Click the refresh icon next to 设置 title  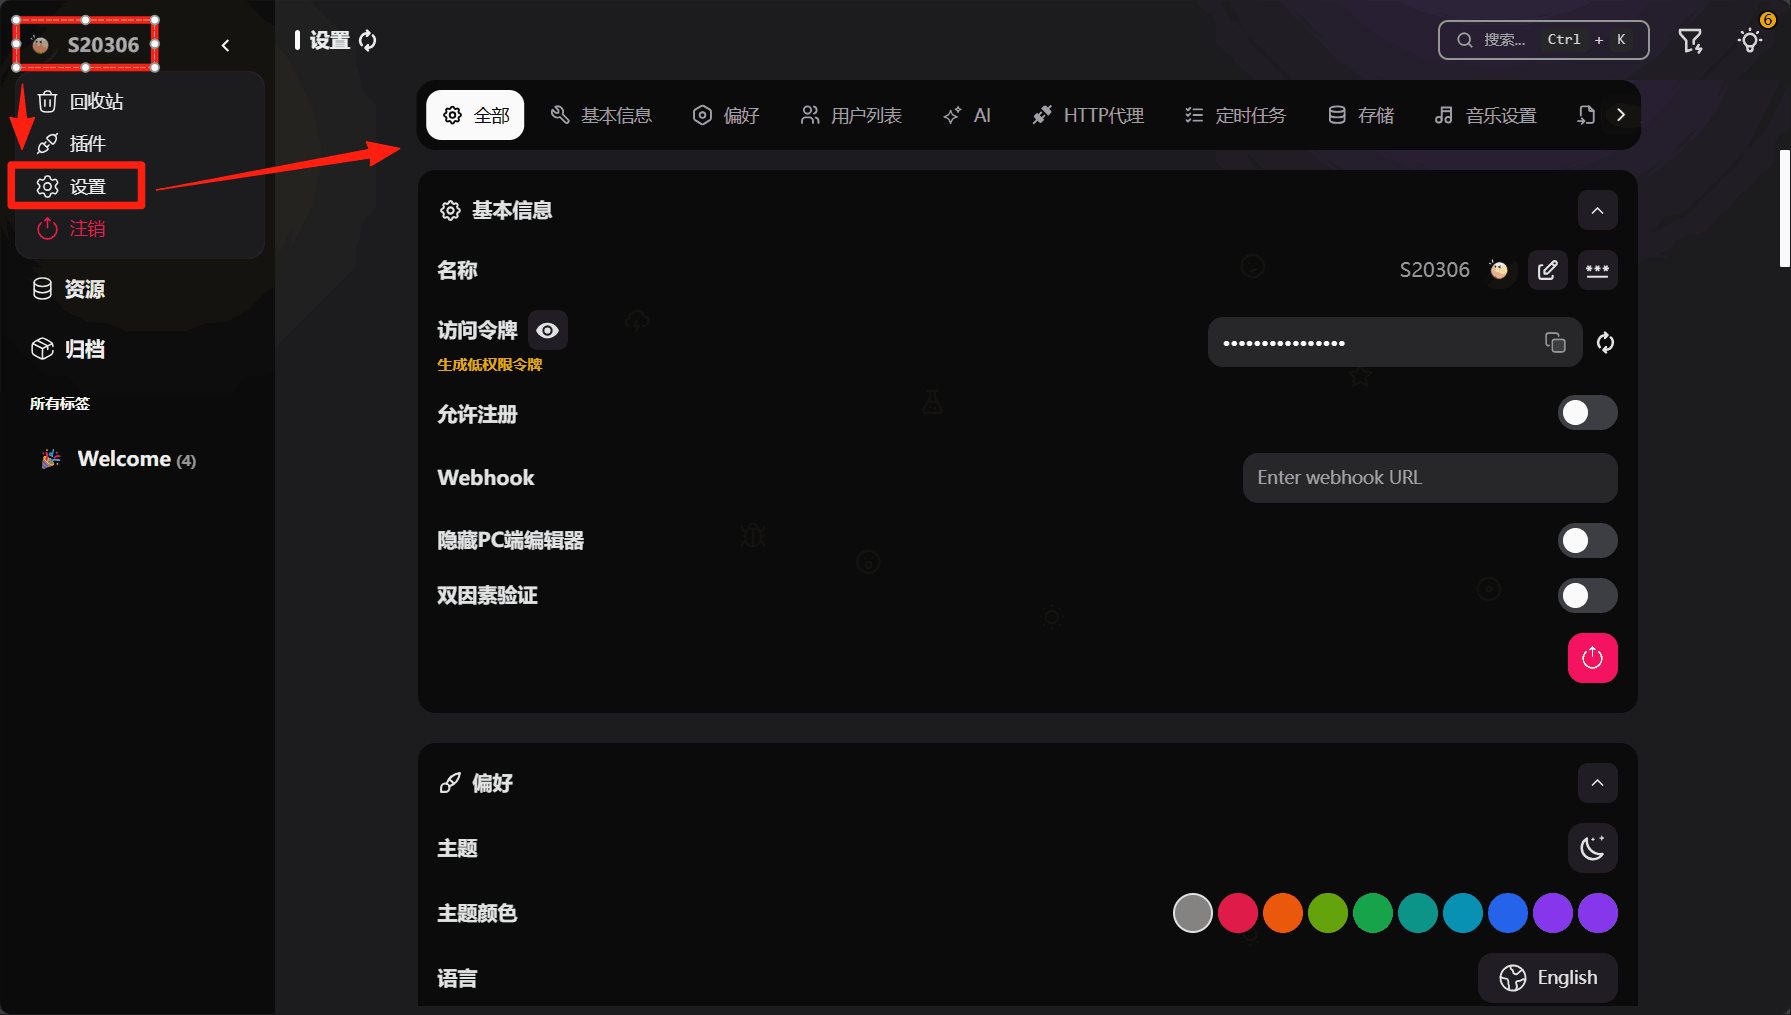368,41
